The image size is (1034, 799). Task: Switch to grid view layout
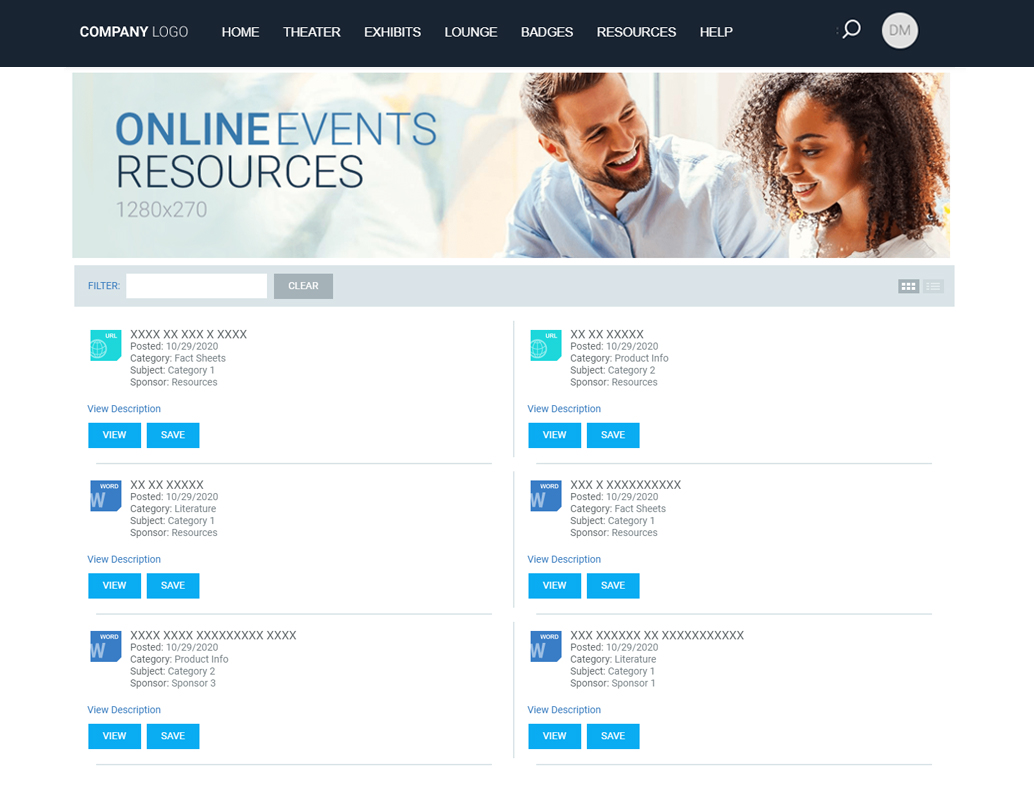(x=909, y=286)
